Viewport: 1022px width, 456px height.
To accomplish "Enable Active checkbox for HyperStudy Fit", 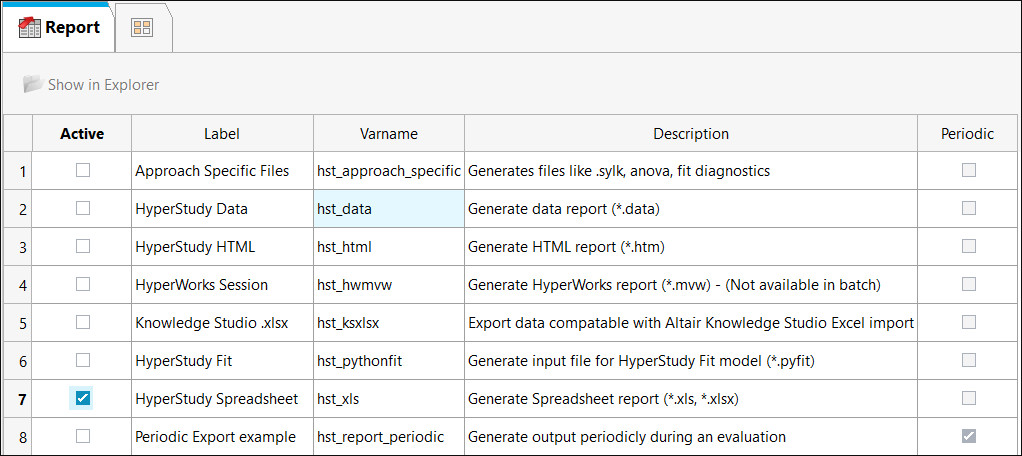I will [82, 360].
